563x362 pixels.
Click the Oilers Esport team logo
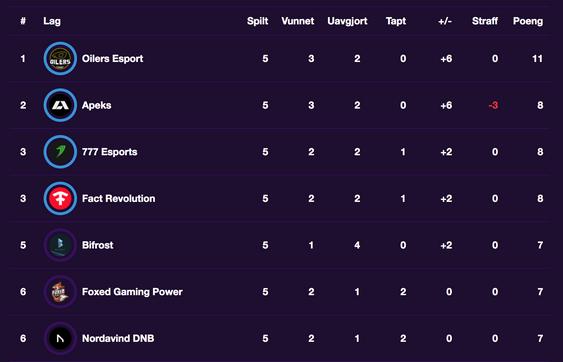click(x=60, y=59)
